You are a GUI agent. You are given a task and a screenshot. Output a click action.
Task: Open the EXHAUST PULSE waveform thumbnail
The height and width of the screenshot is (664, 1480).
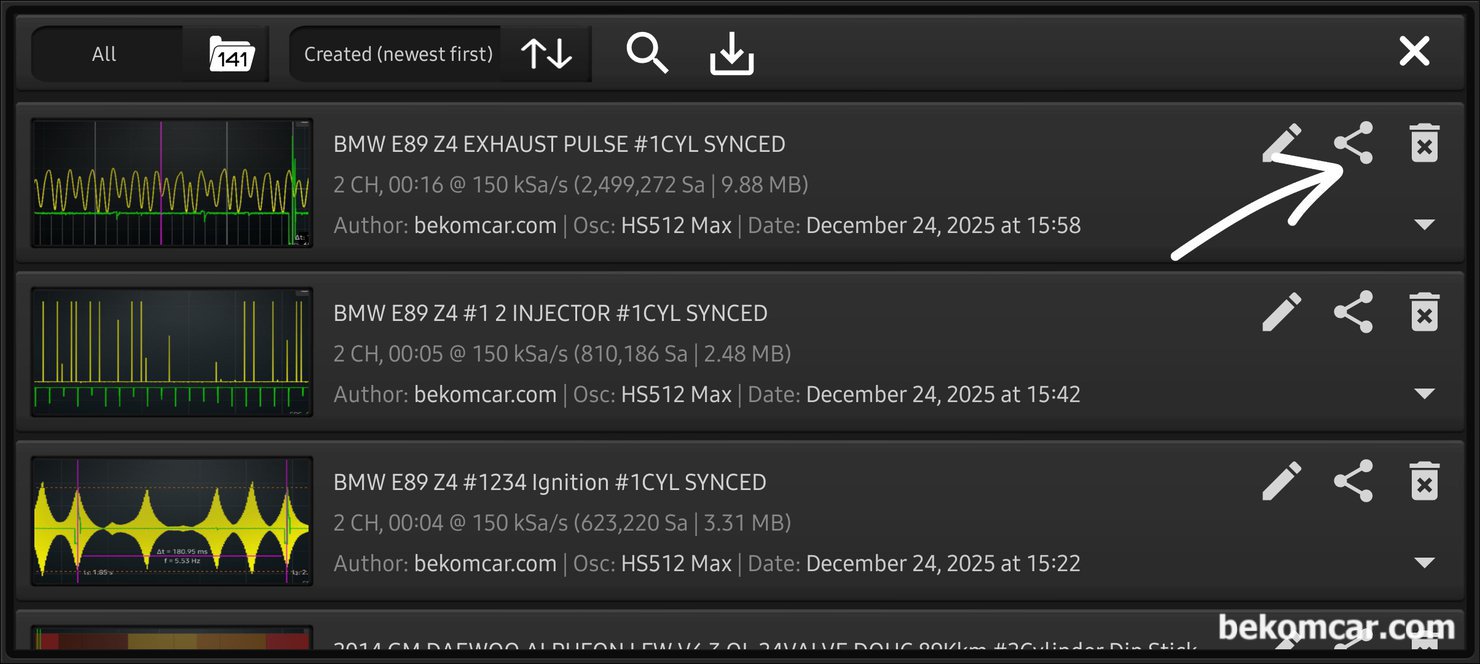(x=172, y=183)
